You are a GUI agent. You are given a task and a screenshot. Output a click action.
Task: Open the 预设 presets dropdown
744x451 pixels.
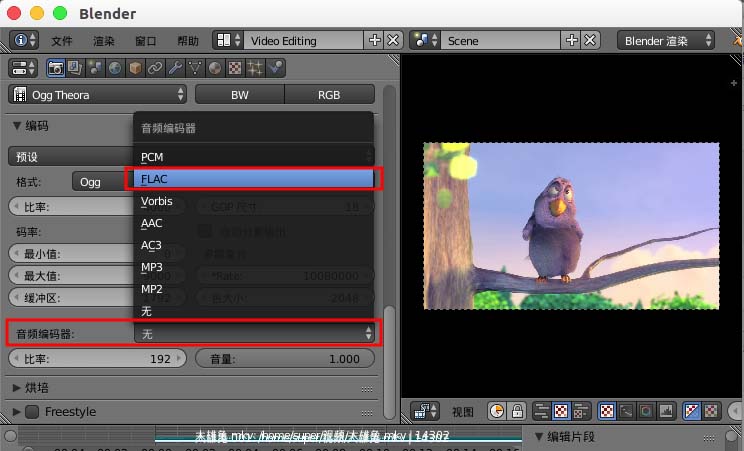tap(71, 157)
